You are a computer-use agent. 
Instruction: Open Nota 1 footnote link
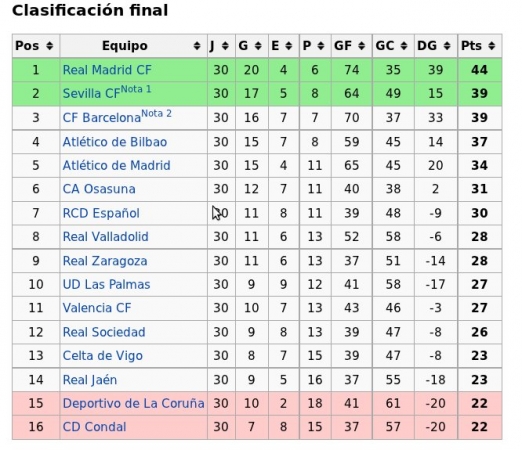click(x=136, y=89)
